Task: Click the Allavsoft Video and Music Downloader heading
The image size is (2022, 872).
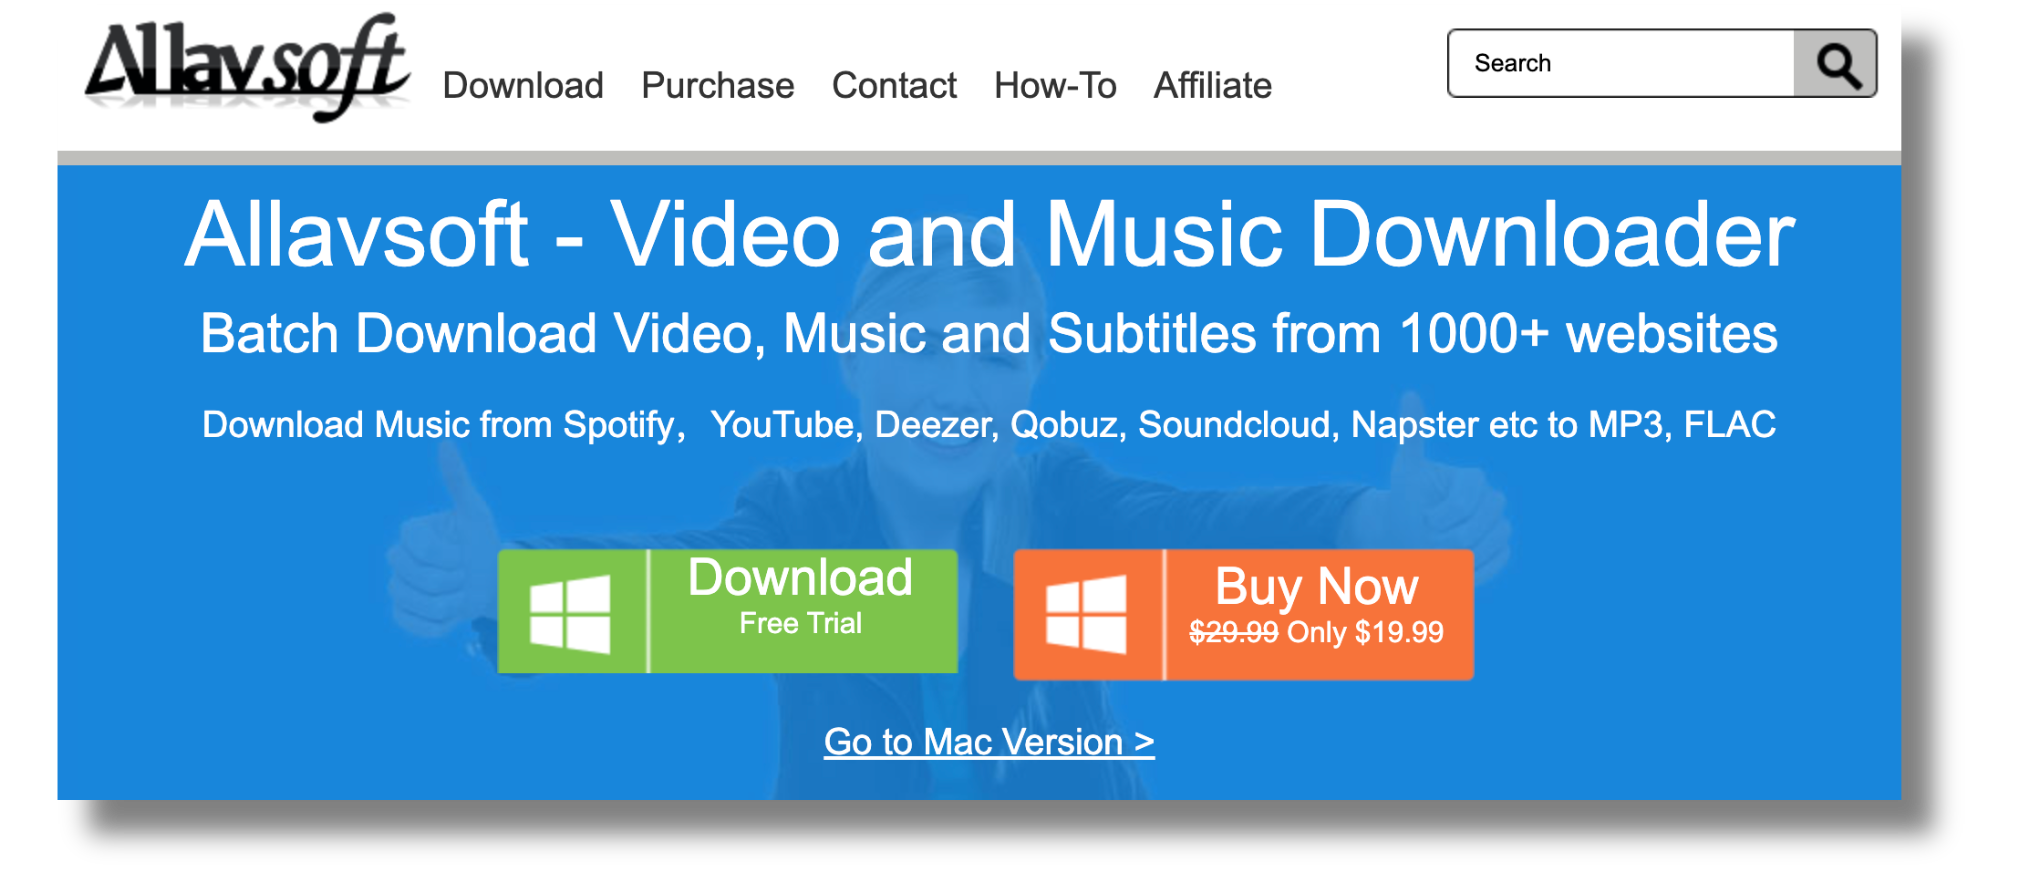Action: click(990, 235)
